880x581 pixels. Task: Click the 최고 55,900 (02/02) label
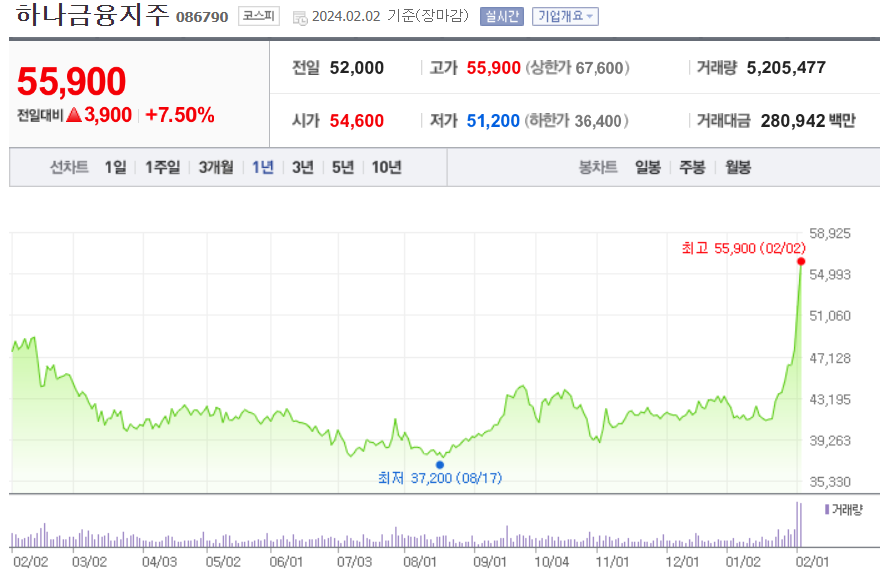click(744, 248)
